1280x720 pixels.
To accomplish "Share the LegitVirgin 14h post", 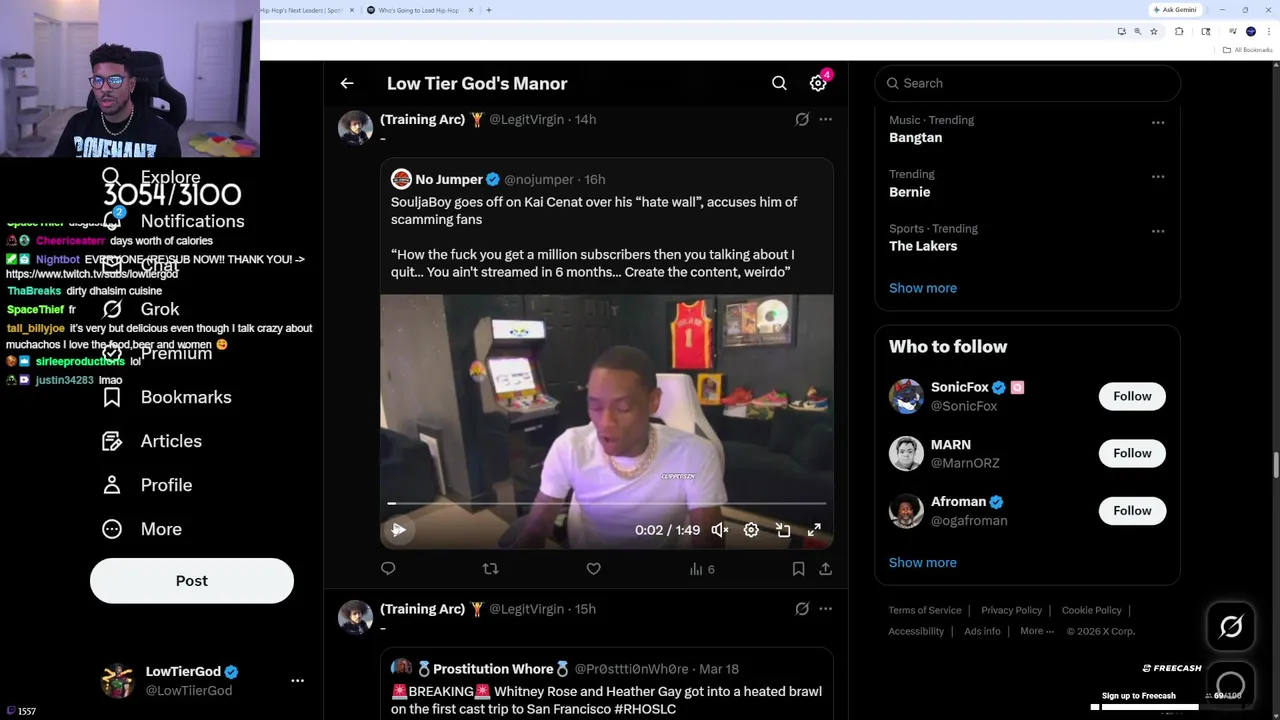I will tap(826, 569).
